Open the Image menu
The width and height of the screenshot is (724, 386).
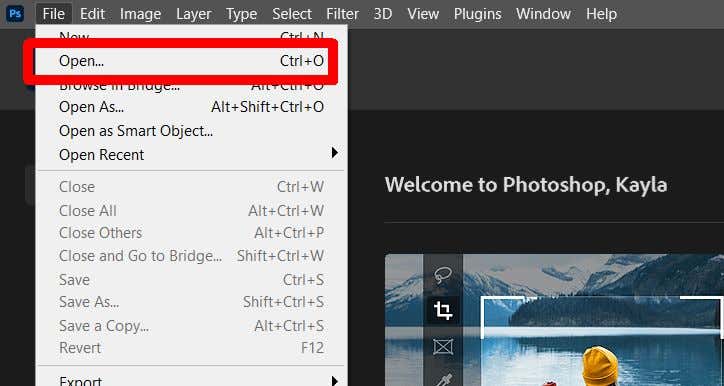coord(140,14)
